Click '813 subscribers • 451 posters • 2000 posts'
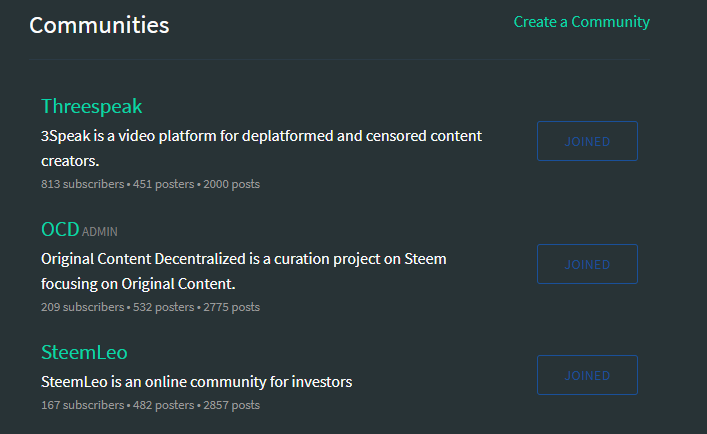The image size is (707, 434). [151, 184]
